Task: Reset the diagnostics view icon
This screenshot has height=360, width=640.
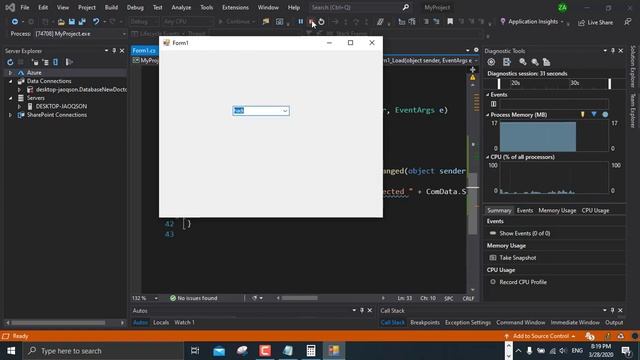Action: click(547, 62)
